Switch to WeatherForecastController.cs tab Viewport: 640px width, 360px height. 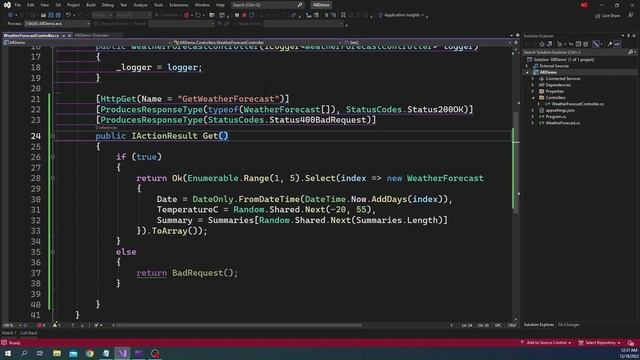pos(31,36)
